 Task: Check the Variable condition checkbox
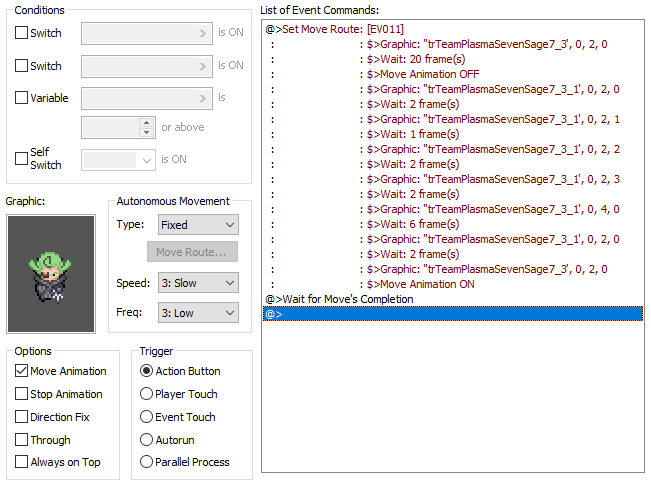click(22, 98)
